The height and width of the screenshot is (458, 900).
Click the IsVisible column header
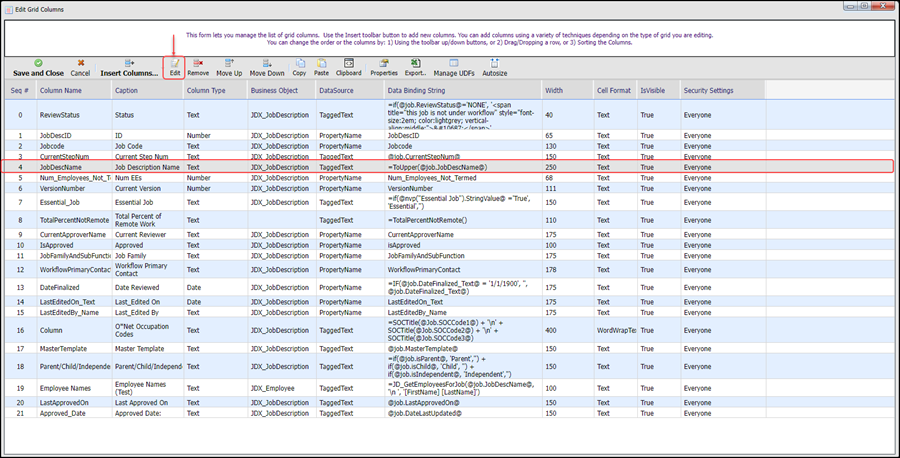(x=658, y=90)
